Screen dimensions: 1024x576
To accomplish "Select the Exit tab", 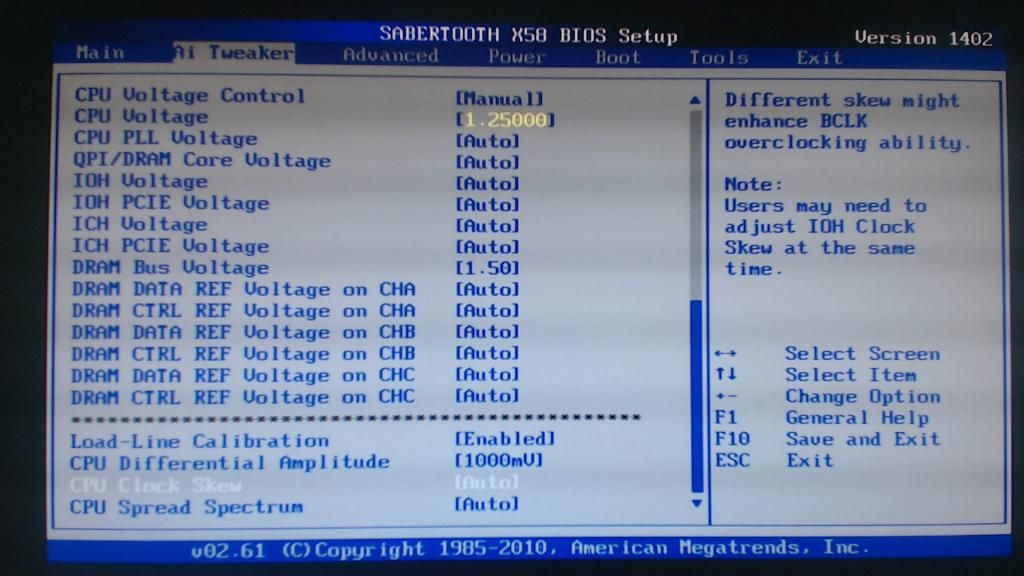I will point(819,58).
